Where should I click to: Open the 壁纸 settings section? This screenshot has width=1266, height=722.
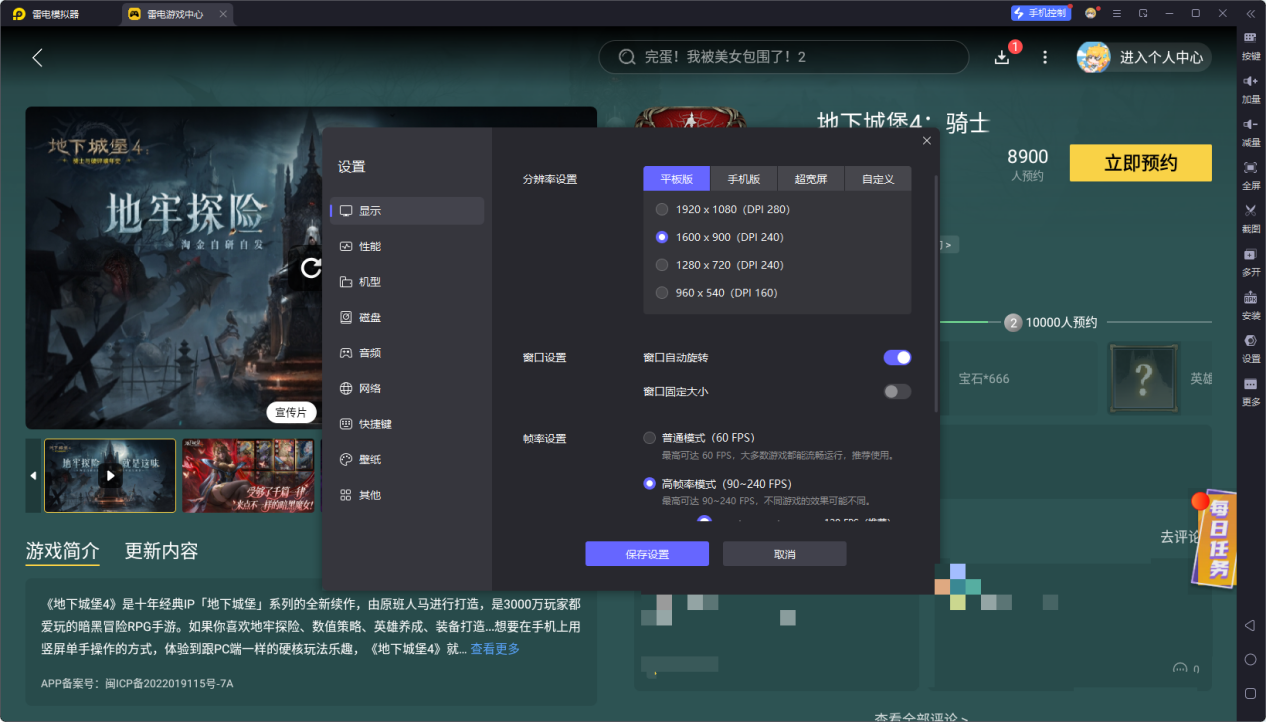(407, 459)
